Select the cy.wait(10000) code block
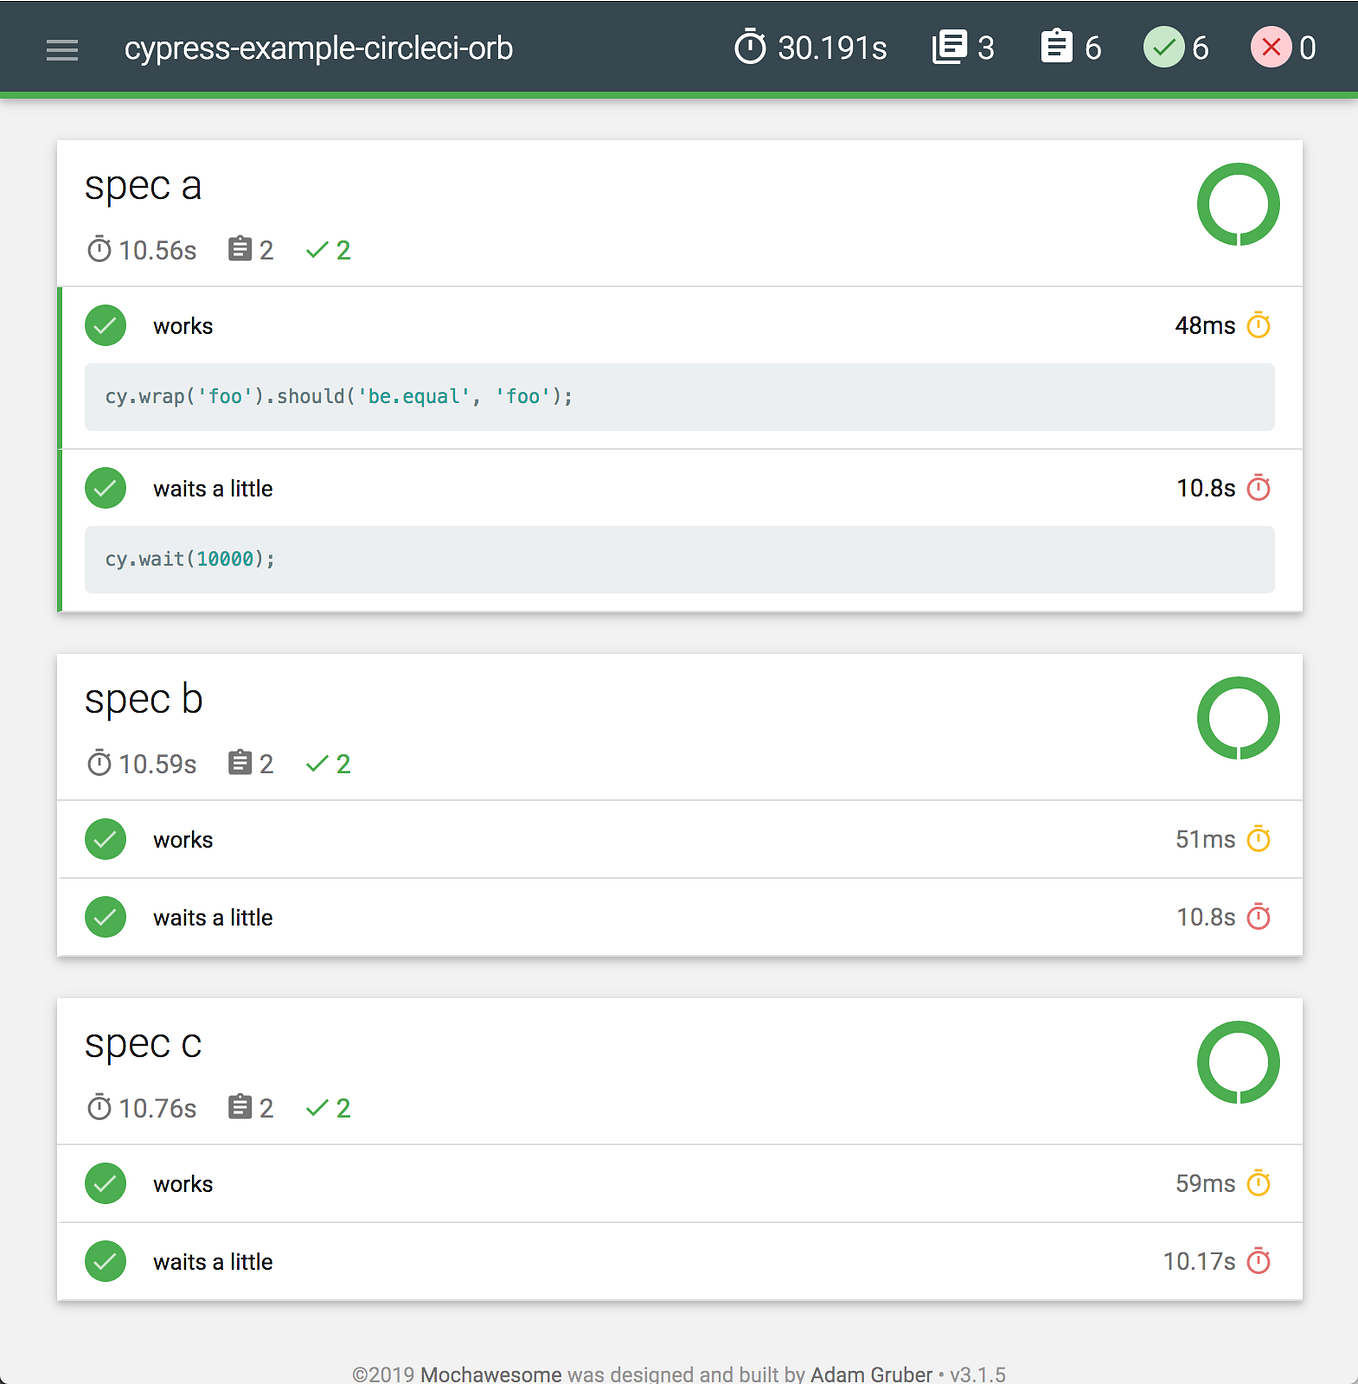 [x=679, y=559]
